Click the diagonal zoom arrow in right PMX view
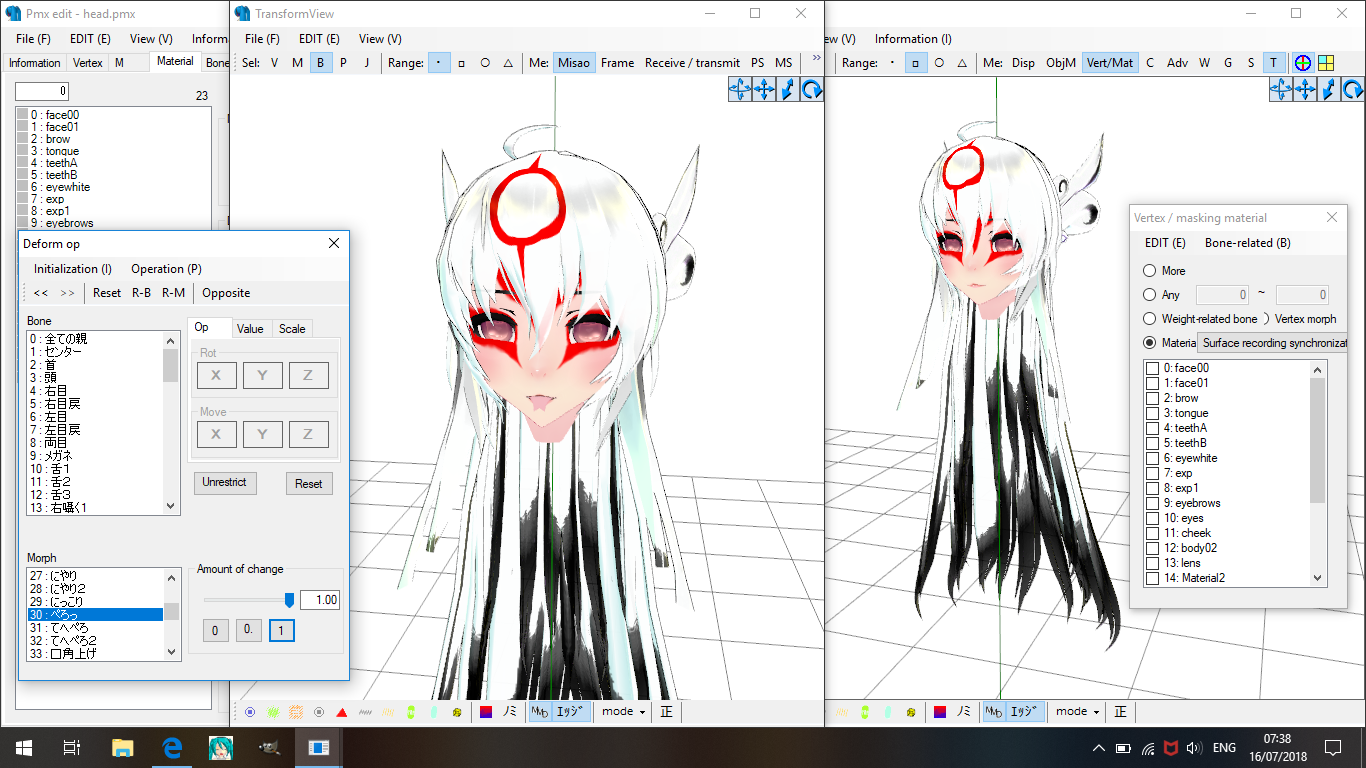 tap(1329, 90)
